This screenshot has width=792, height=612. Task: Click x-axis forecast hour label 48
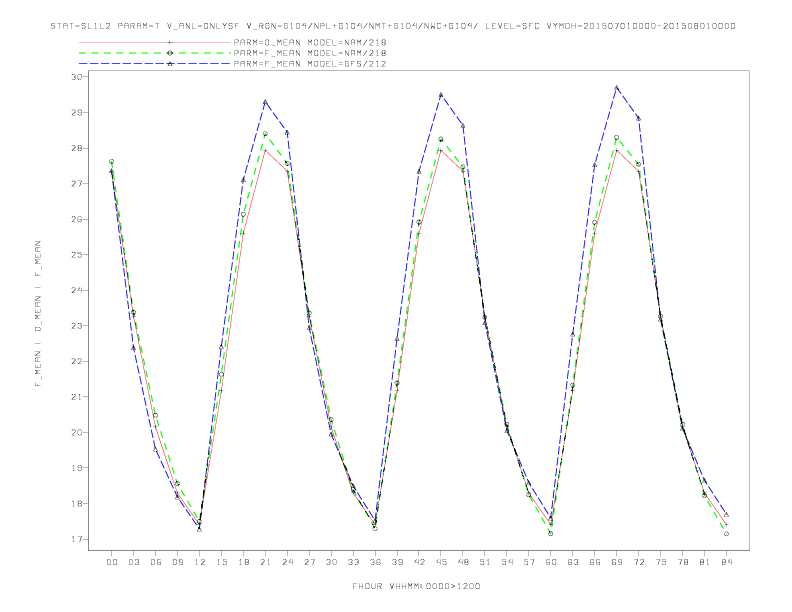(463, 562)
